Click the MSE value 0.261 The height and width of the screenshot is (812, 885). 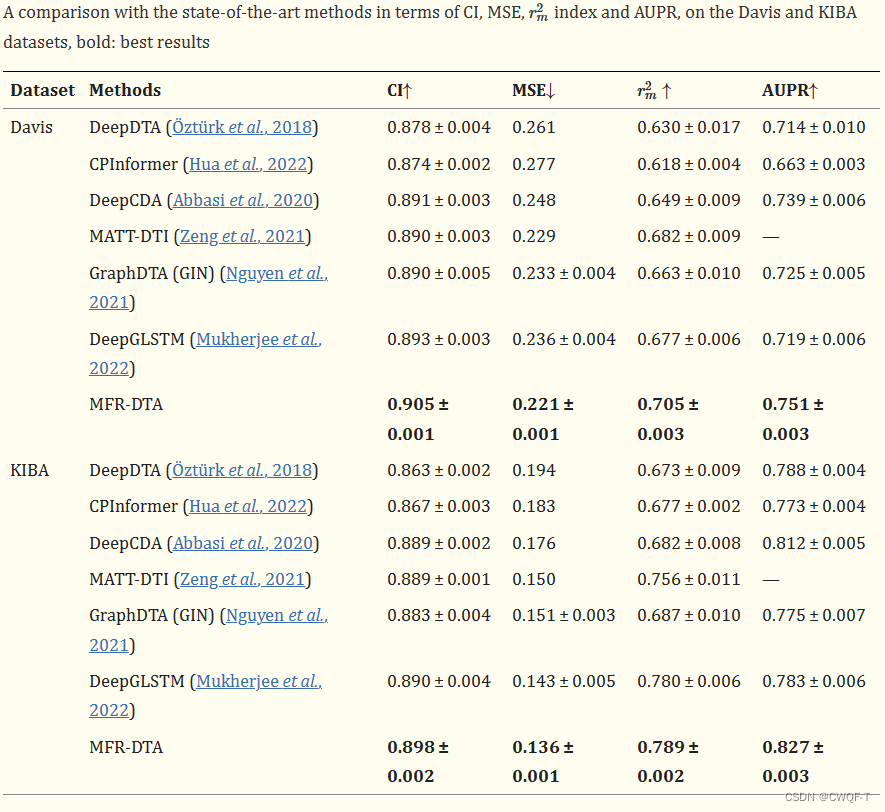[534, 128]
